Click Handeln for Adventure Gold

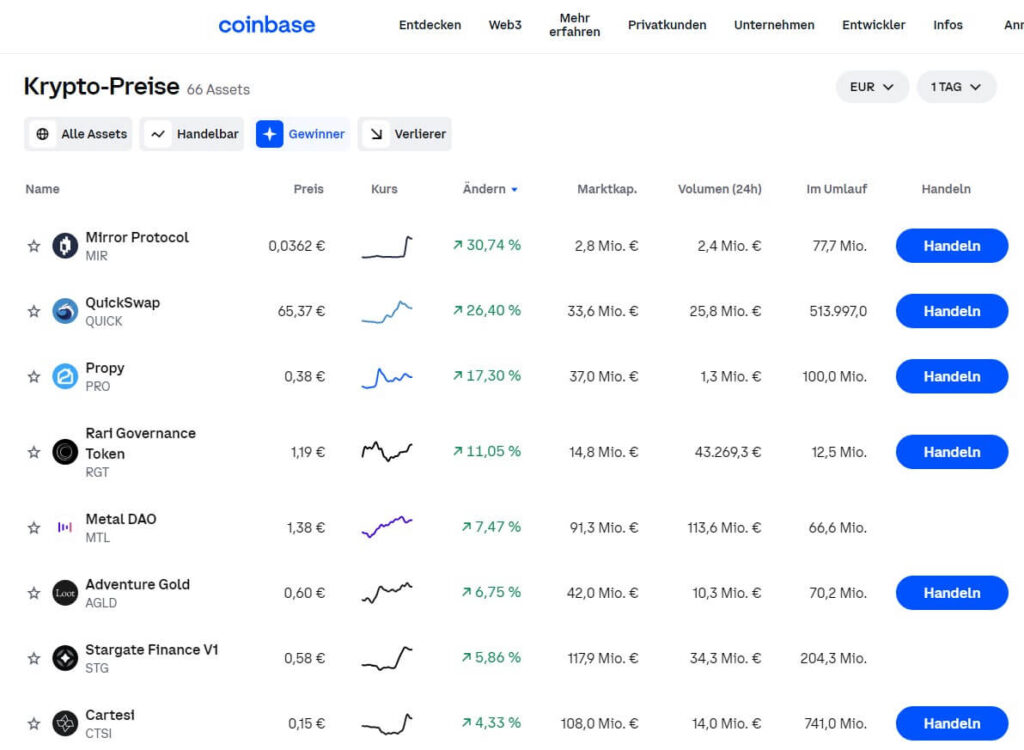point(952,593)
